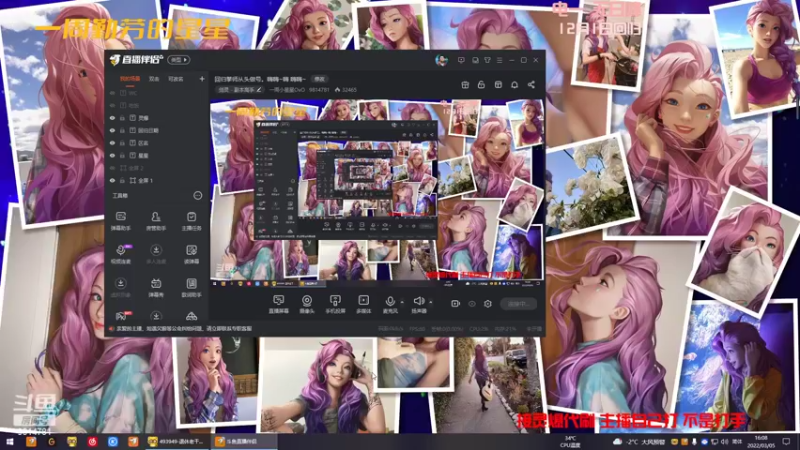800x450 pixels.
Task: Click the share icon above the preview
Action: (x=531, y=85)
